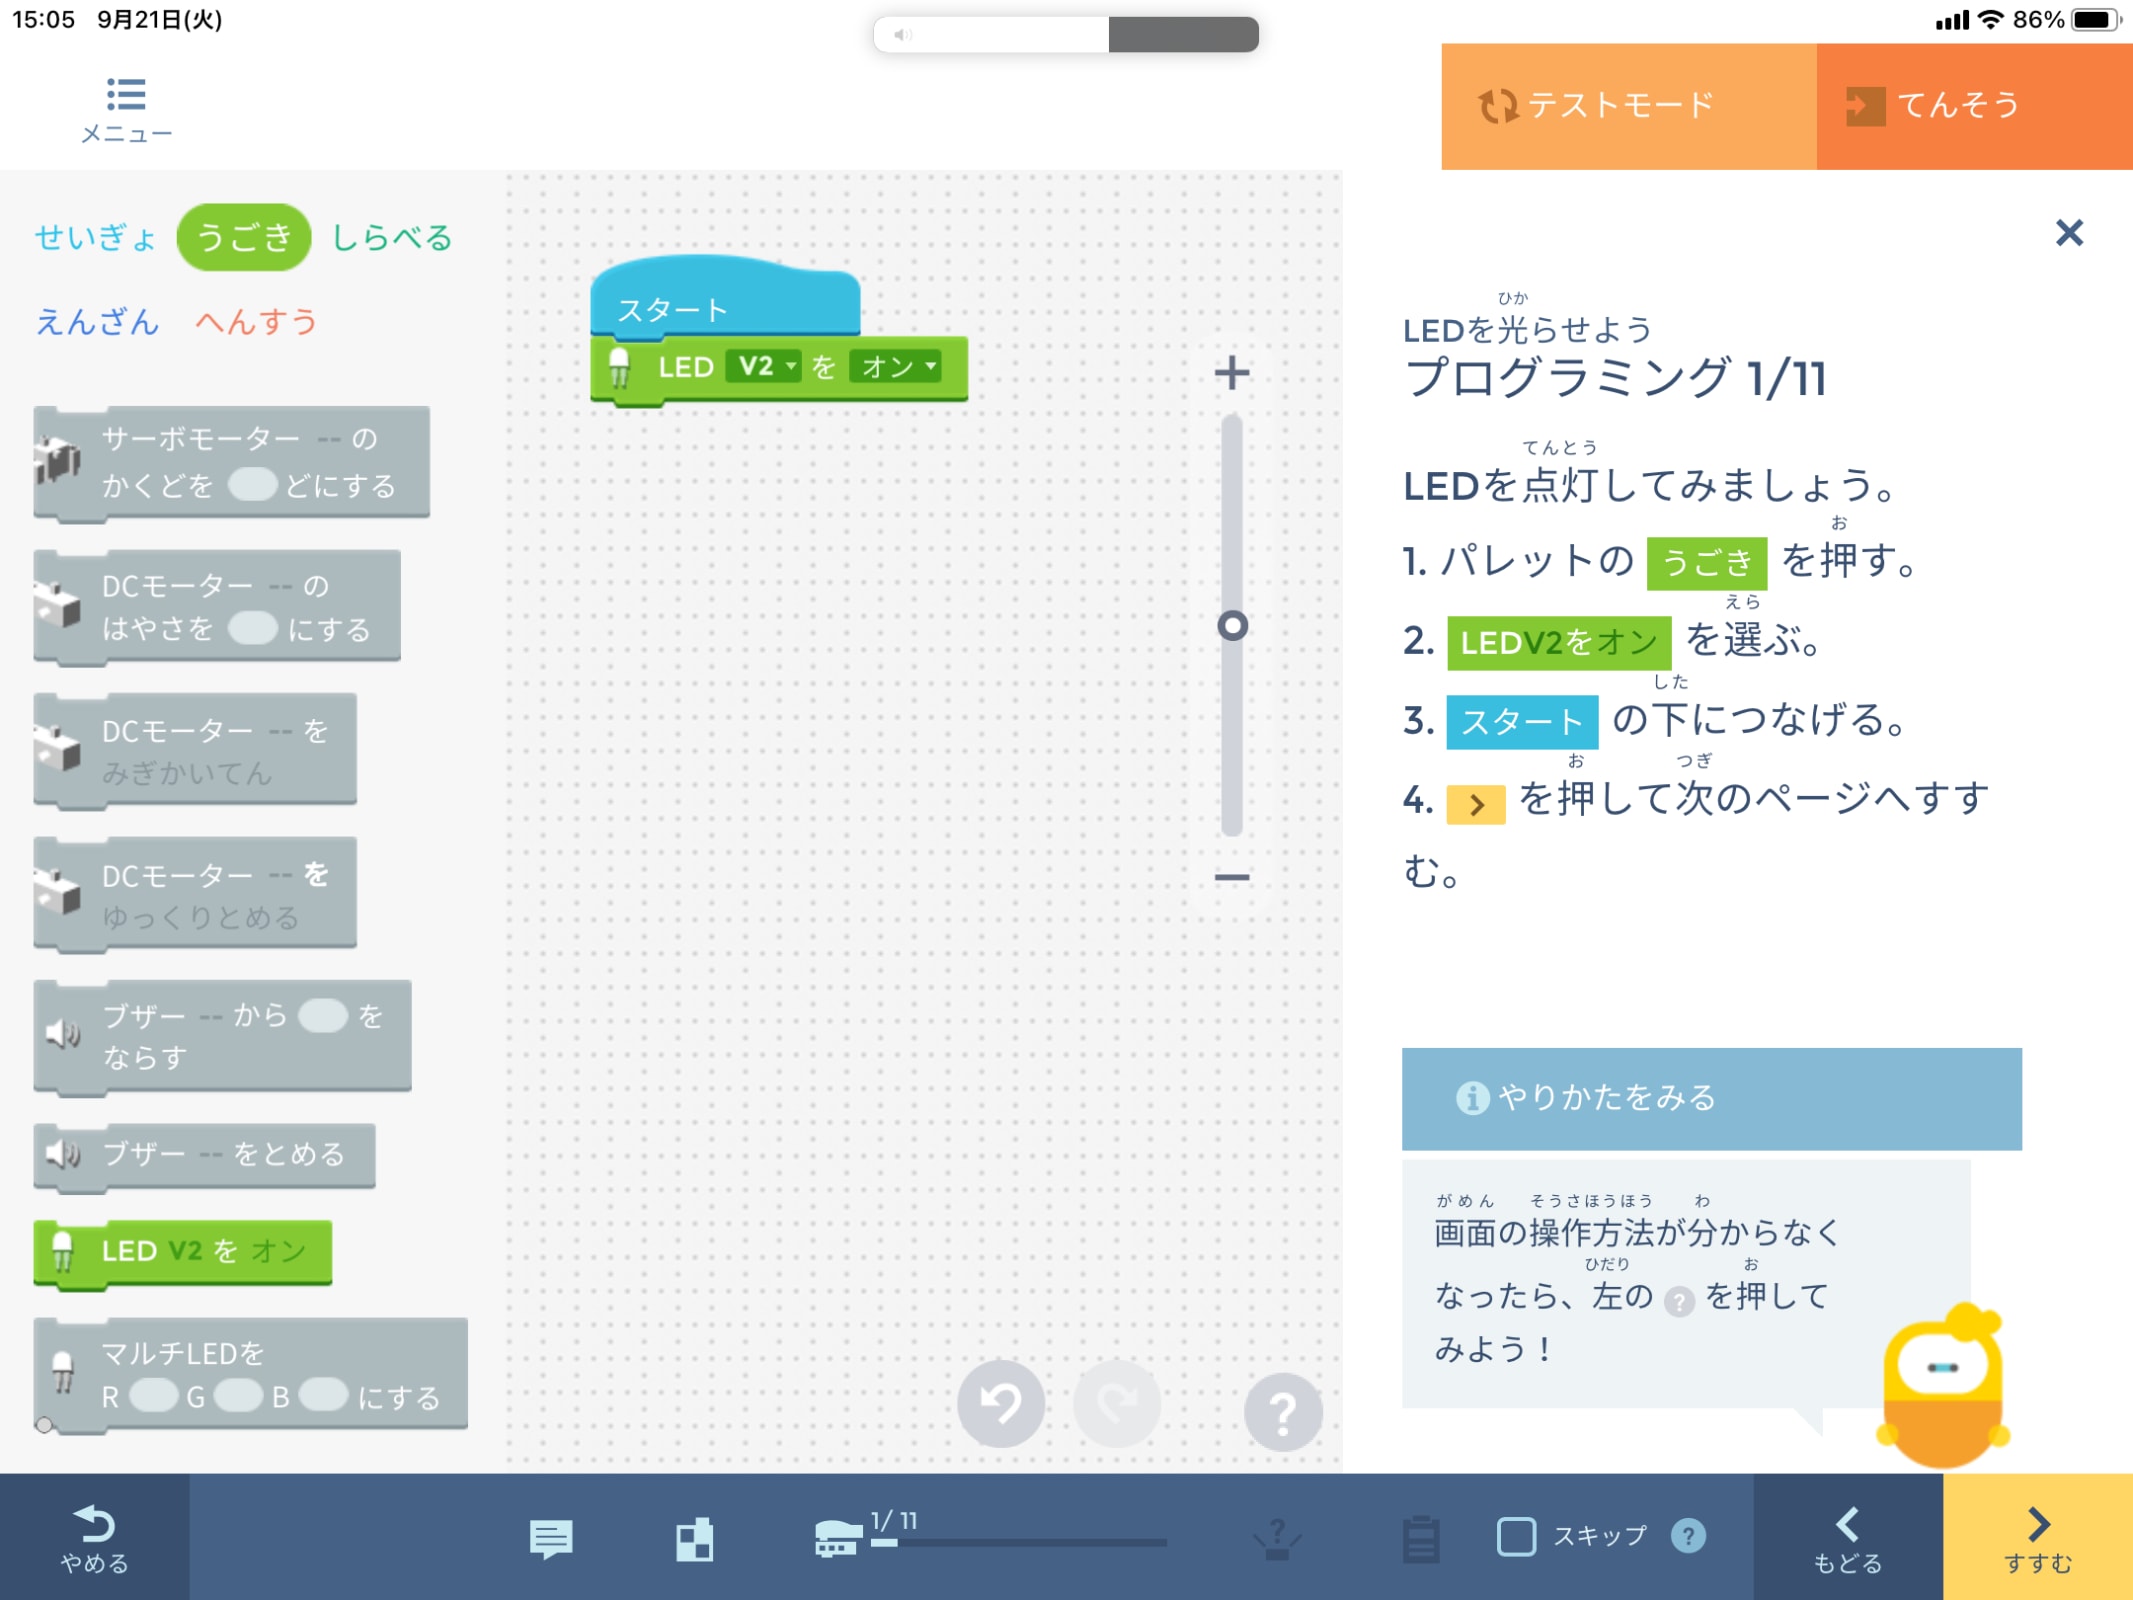Image resolution: width=2133 pixels, height=1600 pixels.
Task: Click the zoom slider handle
Action: tap(1232, 626)
